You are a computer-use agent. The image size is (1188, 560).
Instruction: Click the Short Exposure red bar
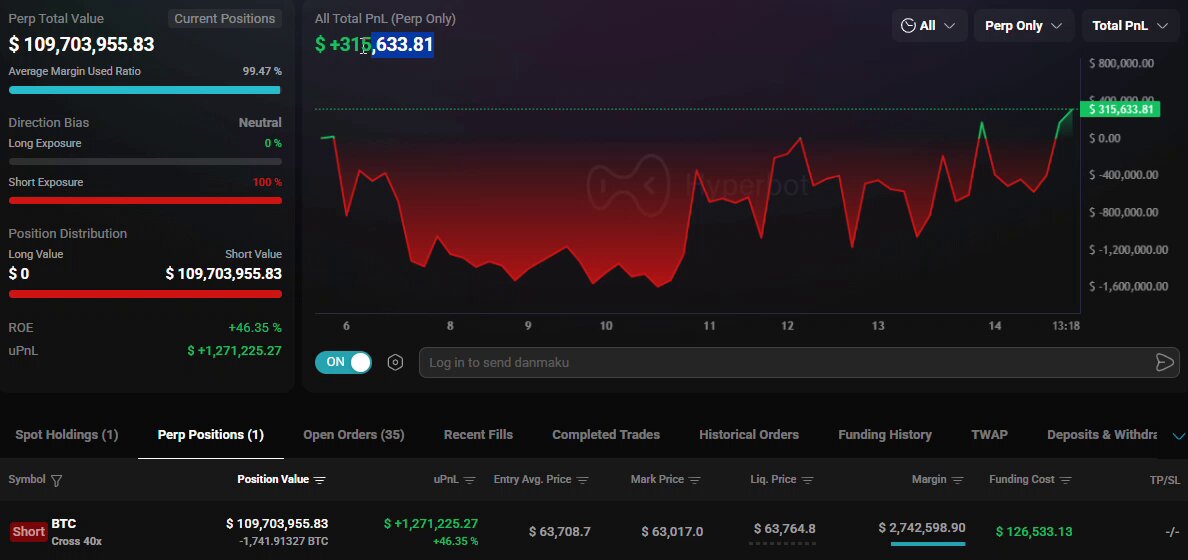click(x=145, y=201)
